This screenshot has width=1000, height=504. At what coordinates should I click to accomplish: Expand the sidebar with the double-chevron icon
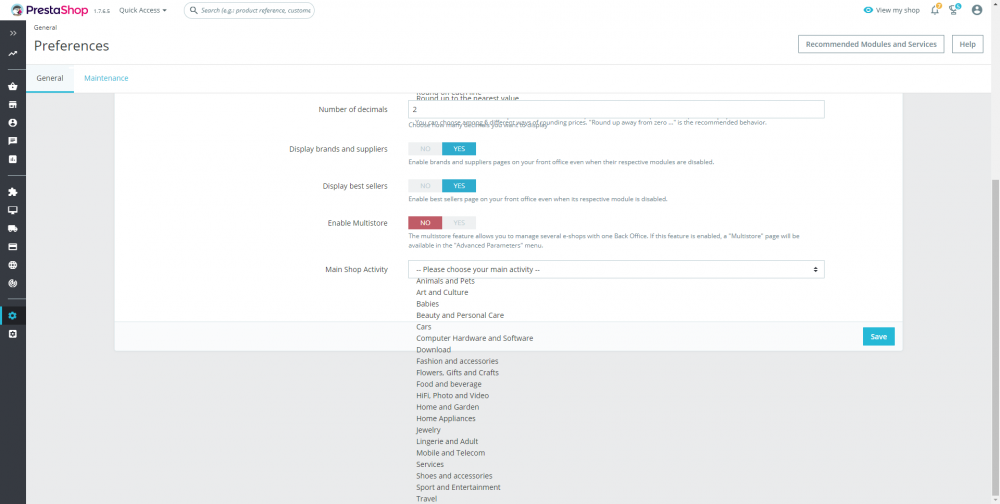click(13, 33)
